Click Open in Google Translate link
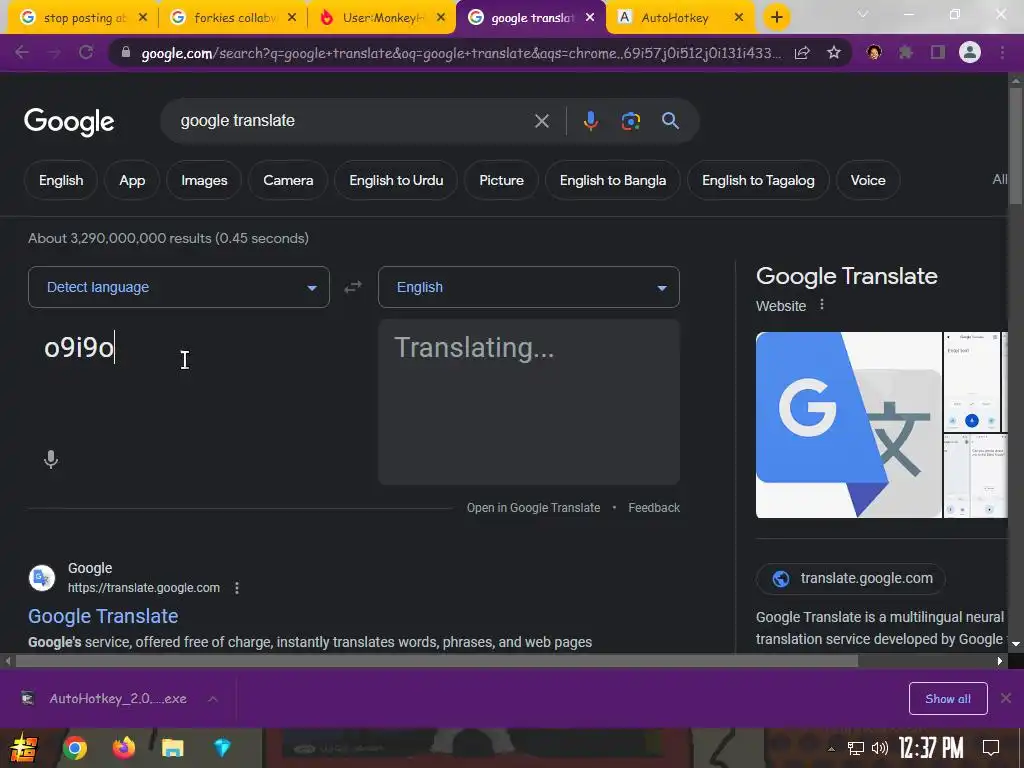1024x768 pixels. pos(533,507)
